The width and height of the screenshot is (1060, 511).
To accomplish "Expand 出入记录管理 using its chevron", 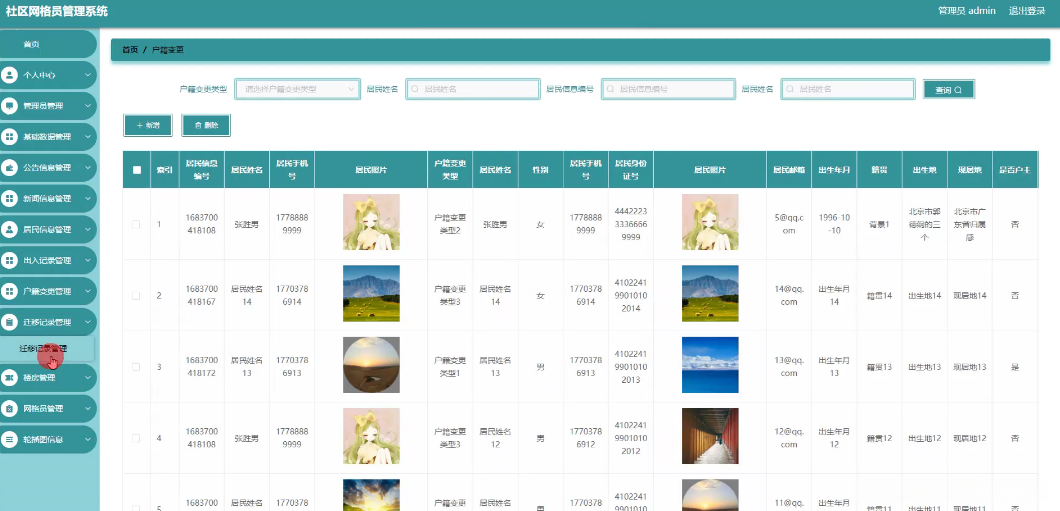I will 88,260.
